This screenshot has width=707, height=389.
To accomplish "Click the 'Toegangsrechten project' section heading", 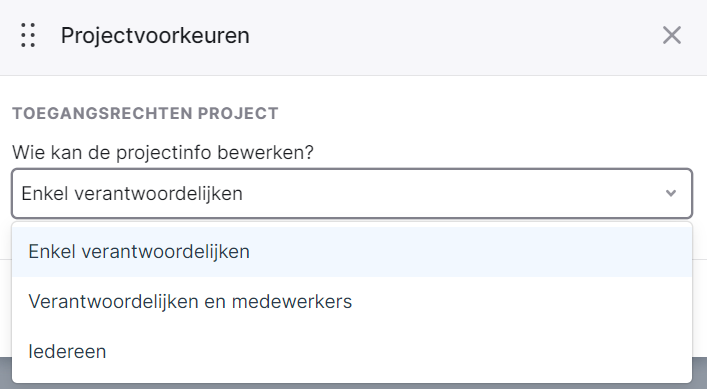I will [145, 113].
